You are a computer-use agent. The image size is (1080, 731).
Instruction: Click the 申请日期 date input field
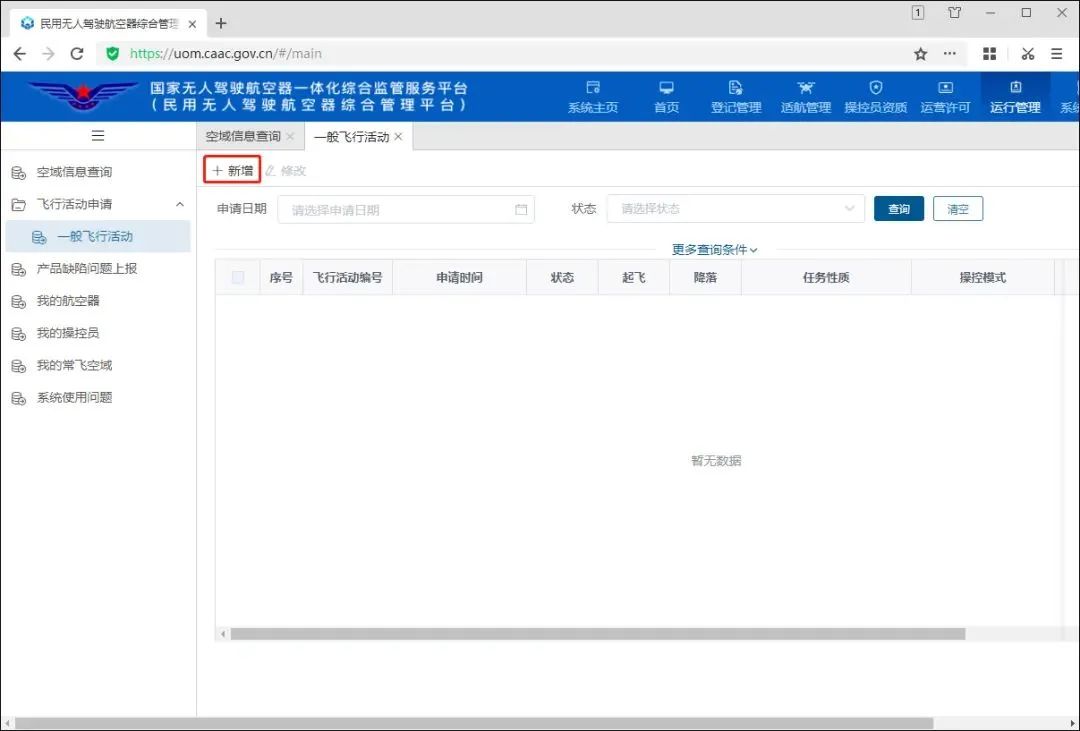click(x=405, y=210)
